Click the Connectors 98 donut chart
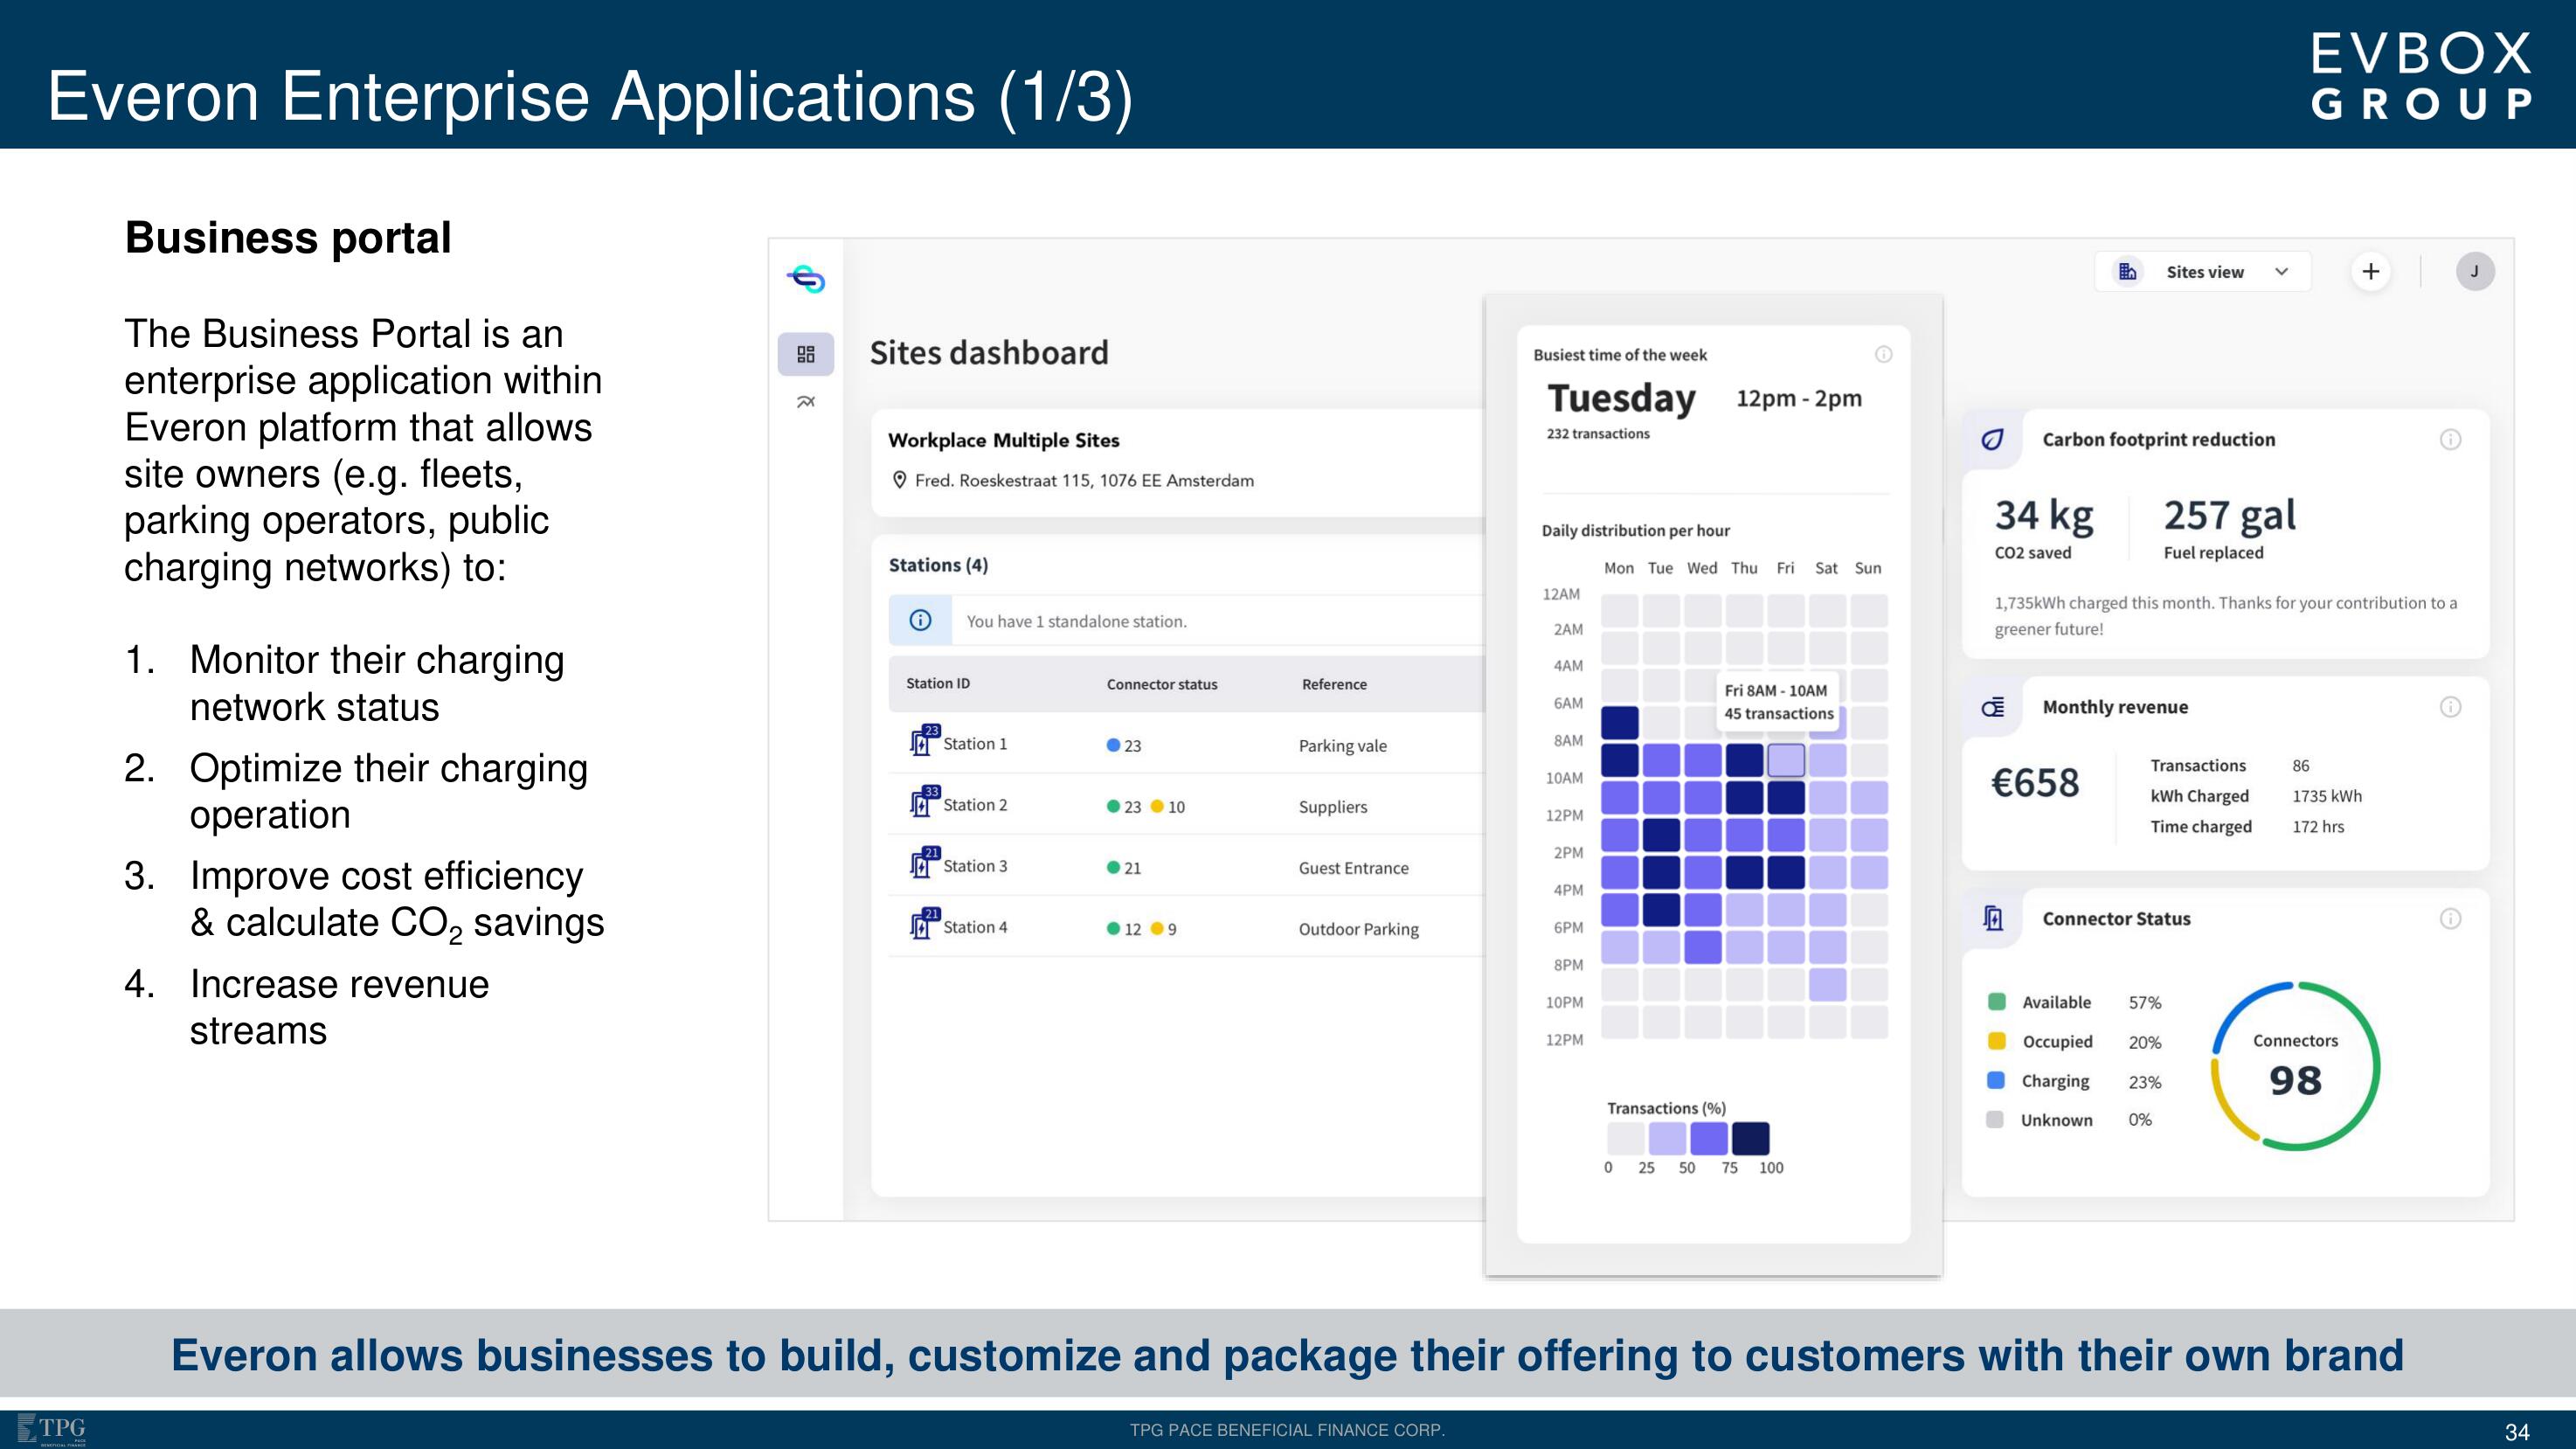2576x1449 pixels. tap(2295, 1066)
